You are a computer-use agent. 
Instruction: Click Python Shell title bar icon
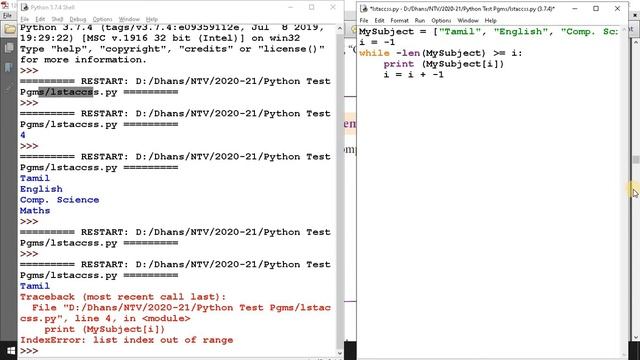(24, 7)
